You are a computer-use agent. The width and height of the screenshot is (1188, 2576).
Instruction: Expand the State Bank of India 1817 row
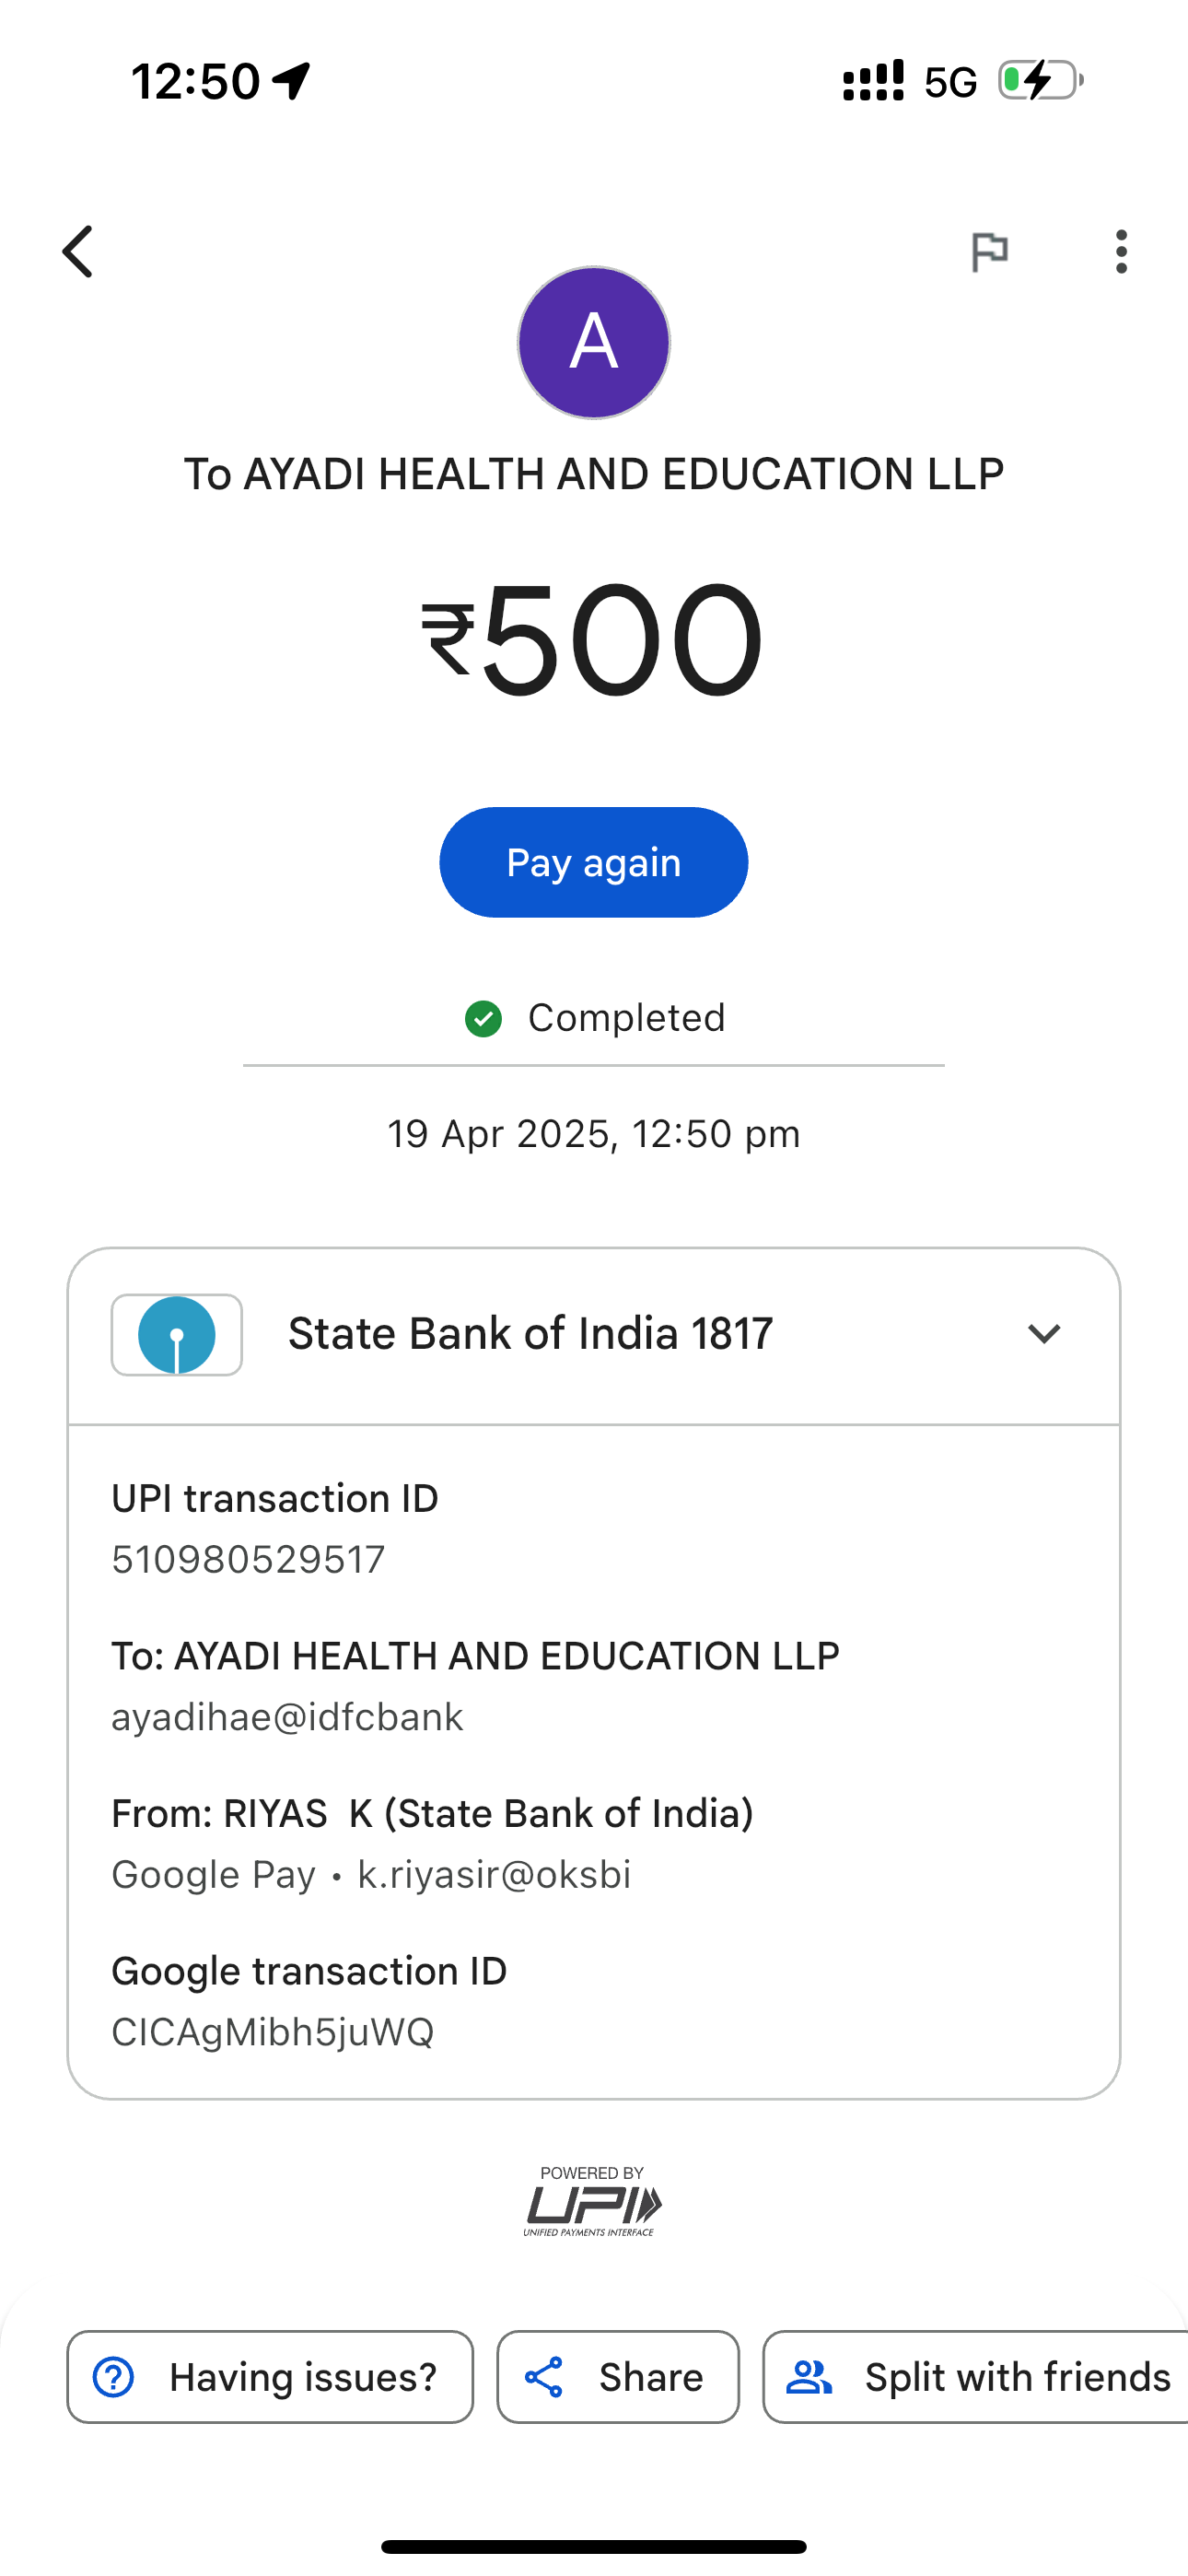coord(530,1334)
